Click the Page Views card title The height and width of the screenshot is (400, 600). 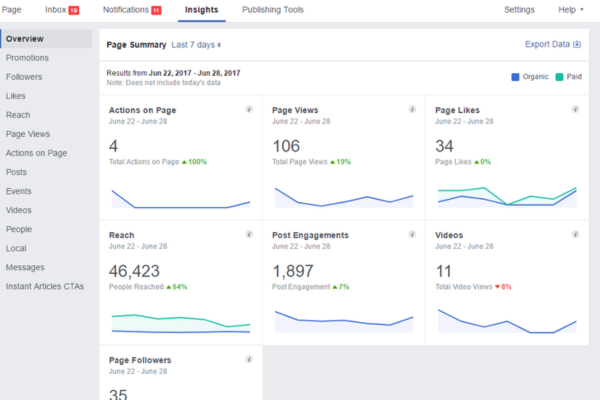(x=295, y=110)
